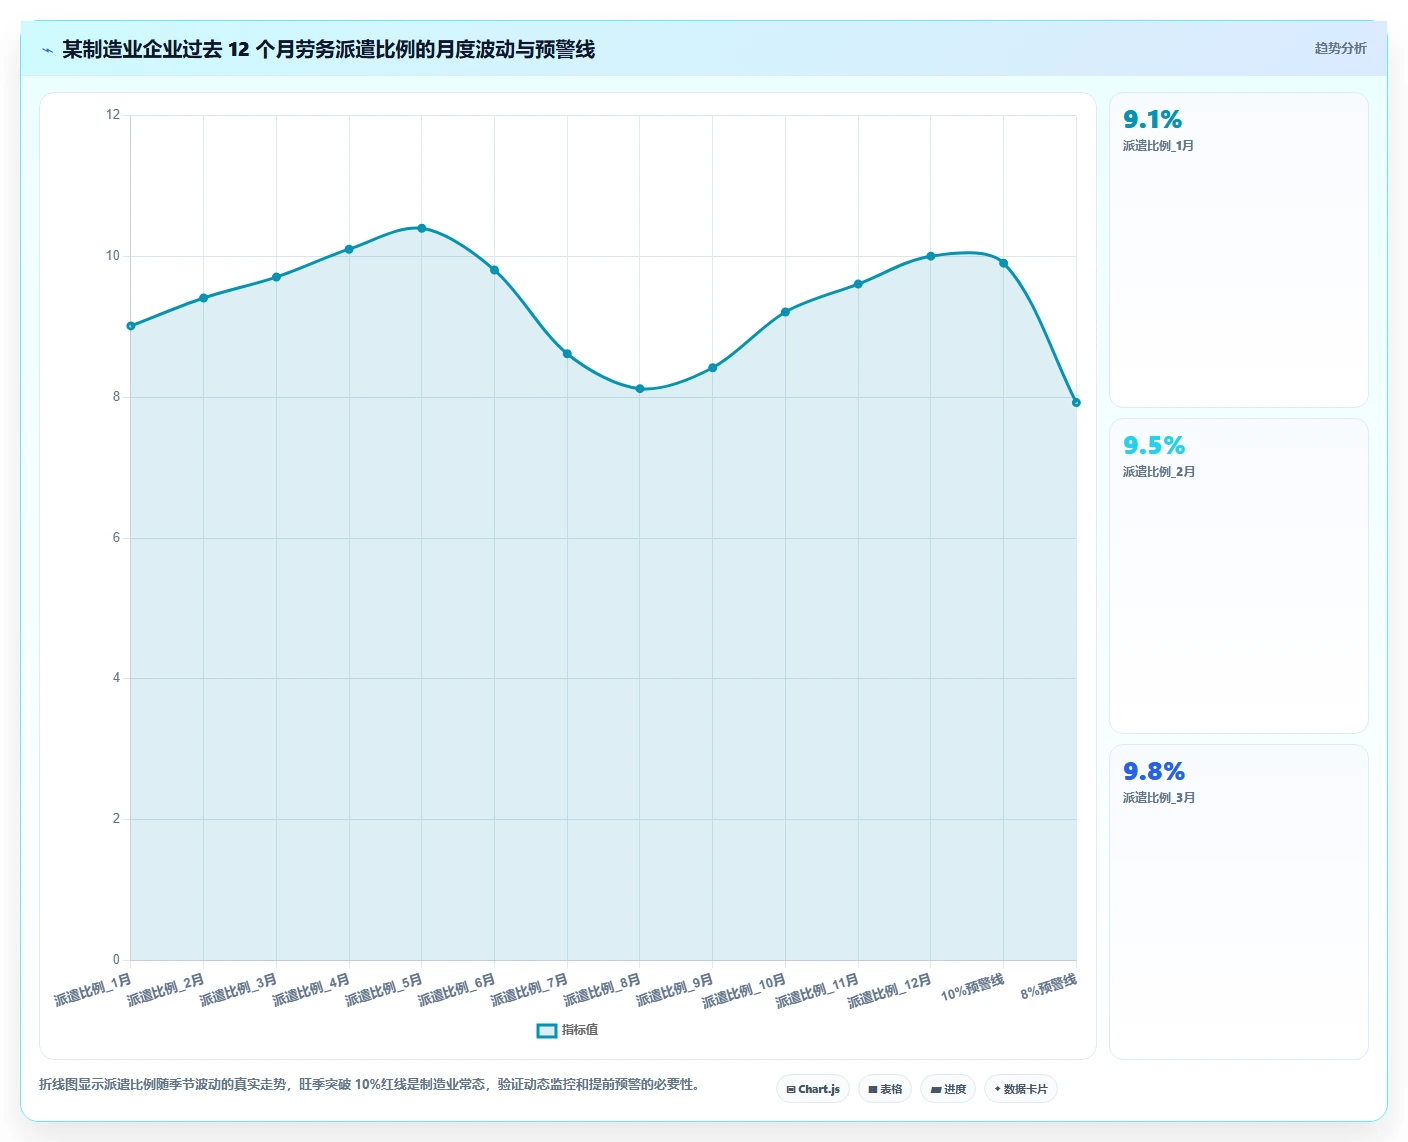This screenshot has width=1408, height=1142.
Task: Select the Chart.js tag chip
Action: (x=813, y=1089)
